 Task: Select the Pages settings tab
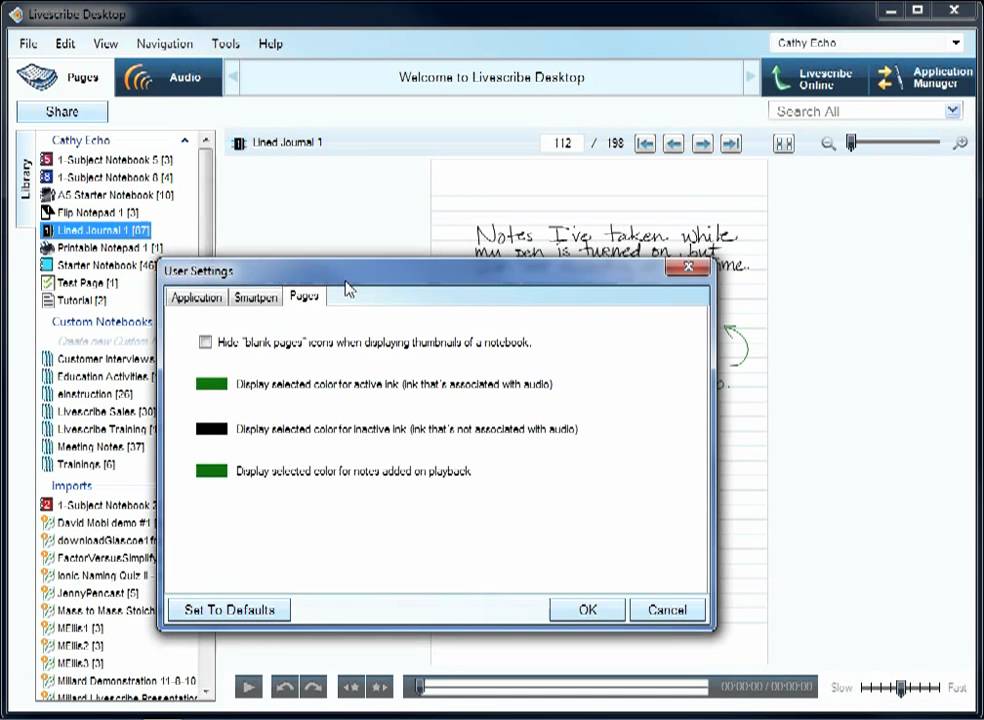point(304,296)
